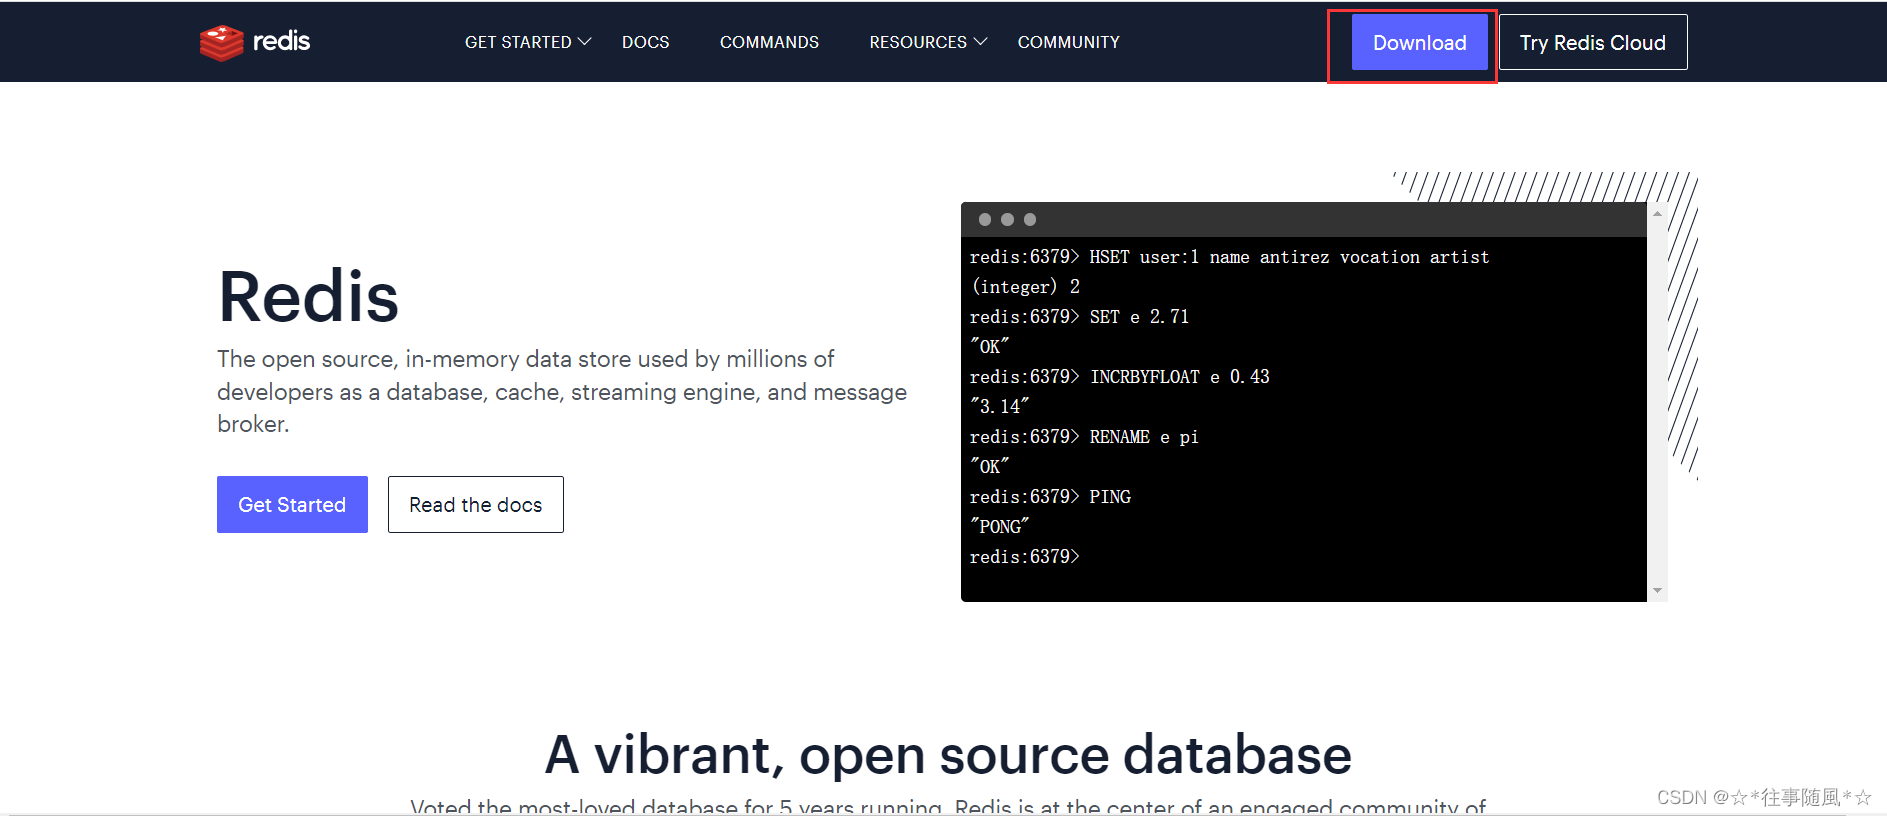Click the Redis main heading

click(308, 298)
